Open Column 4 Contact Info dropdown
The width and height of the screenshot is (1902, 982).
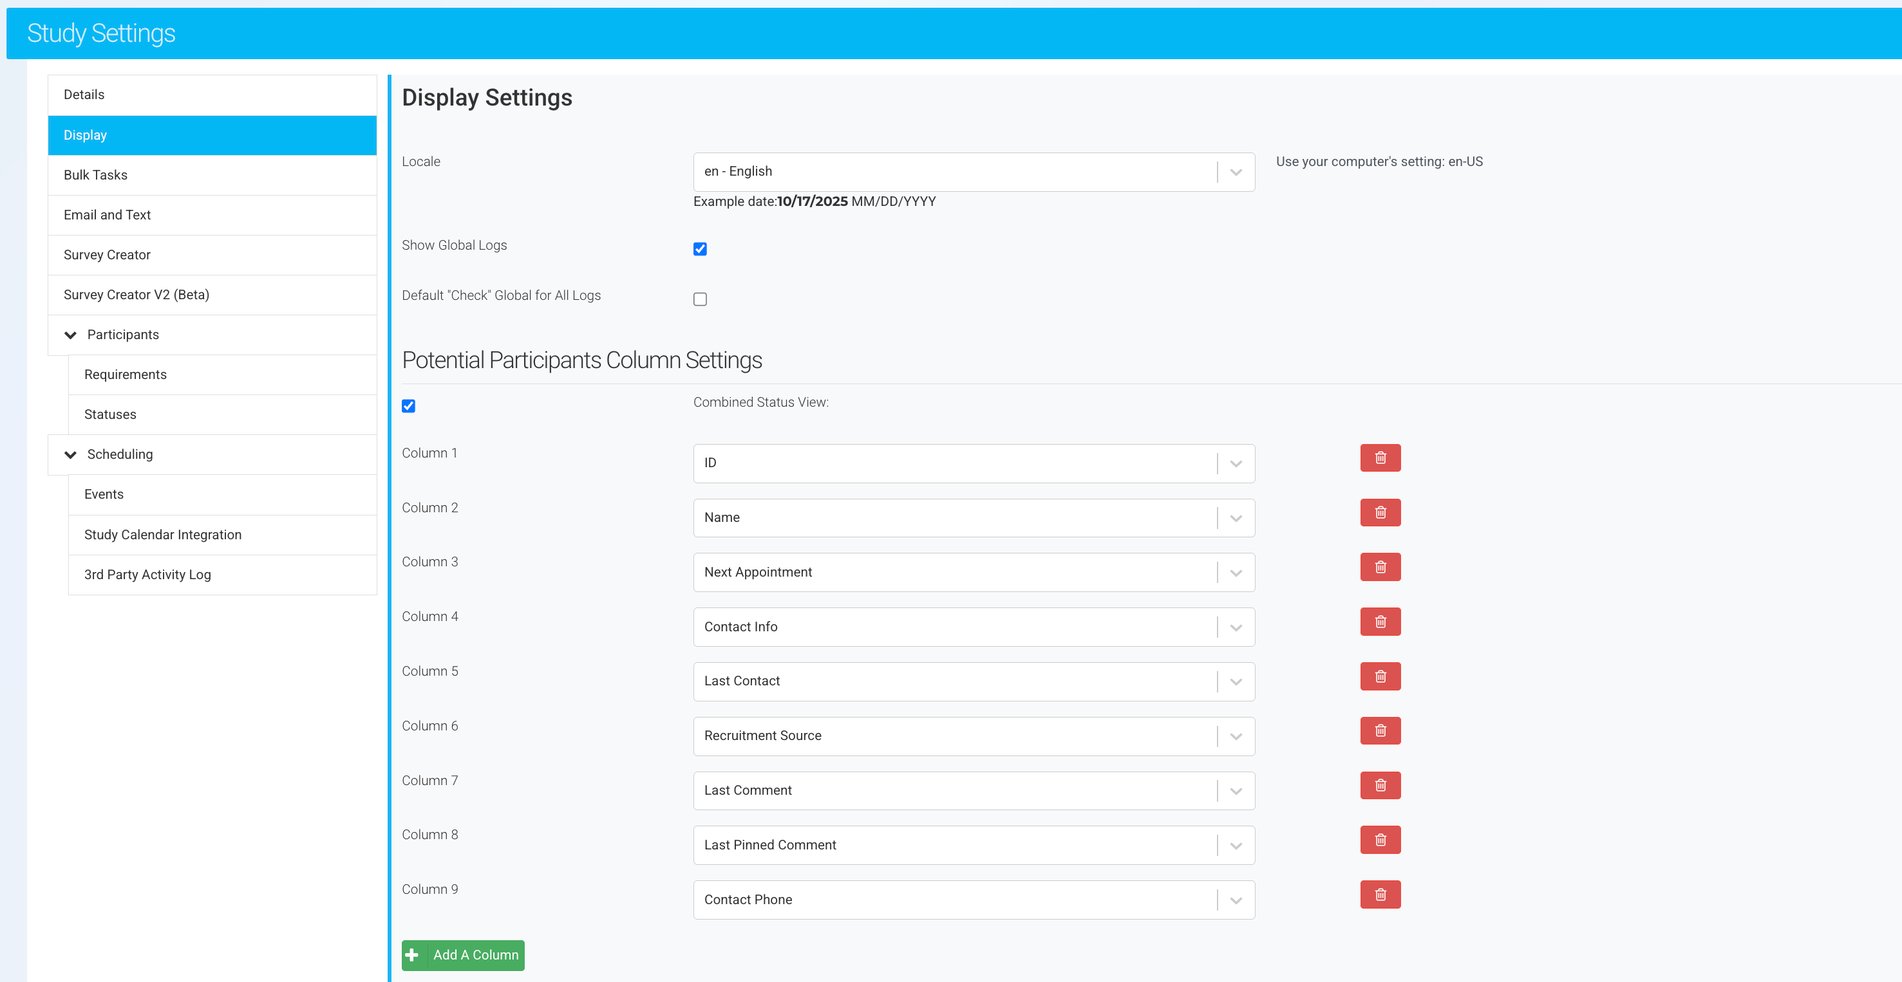coord(974,627)
